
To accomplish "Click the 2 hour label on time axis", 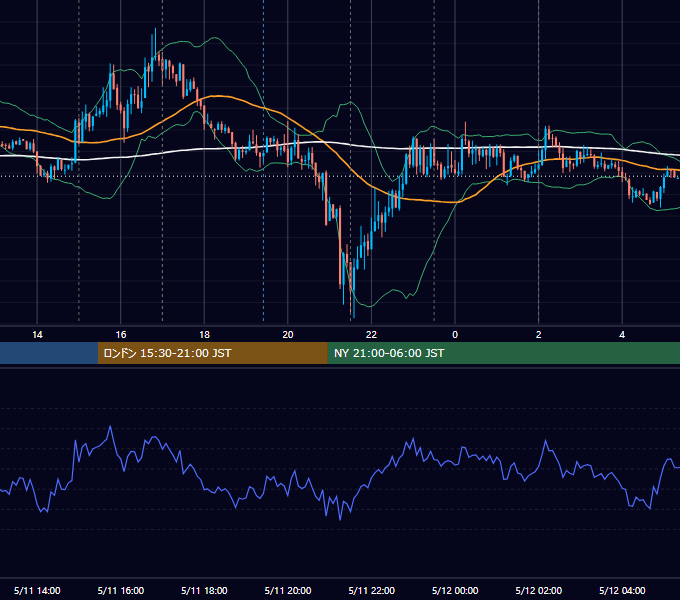I will [539, 335].
